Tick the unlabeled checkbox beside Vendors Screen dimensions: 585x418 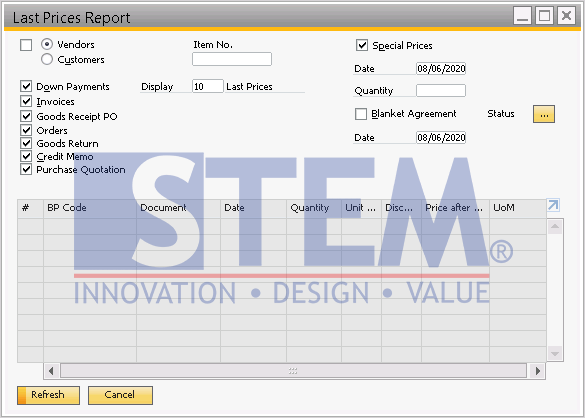click(26, 45)
